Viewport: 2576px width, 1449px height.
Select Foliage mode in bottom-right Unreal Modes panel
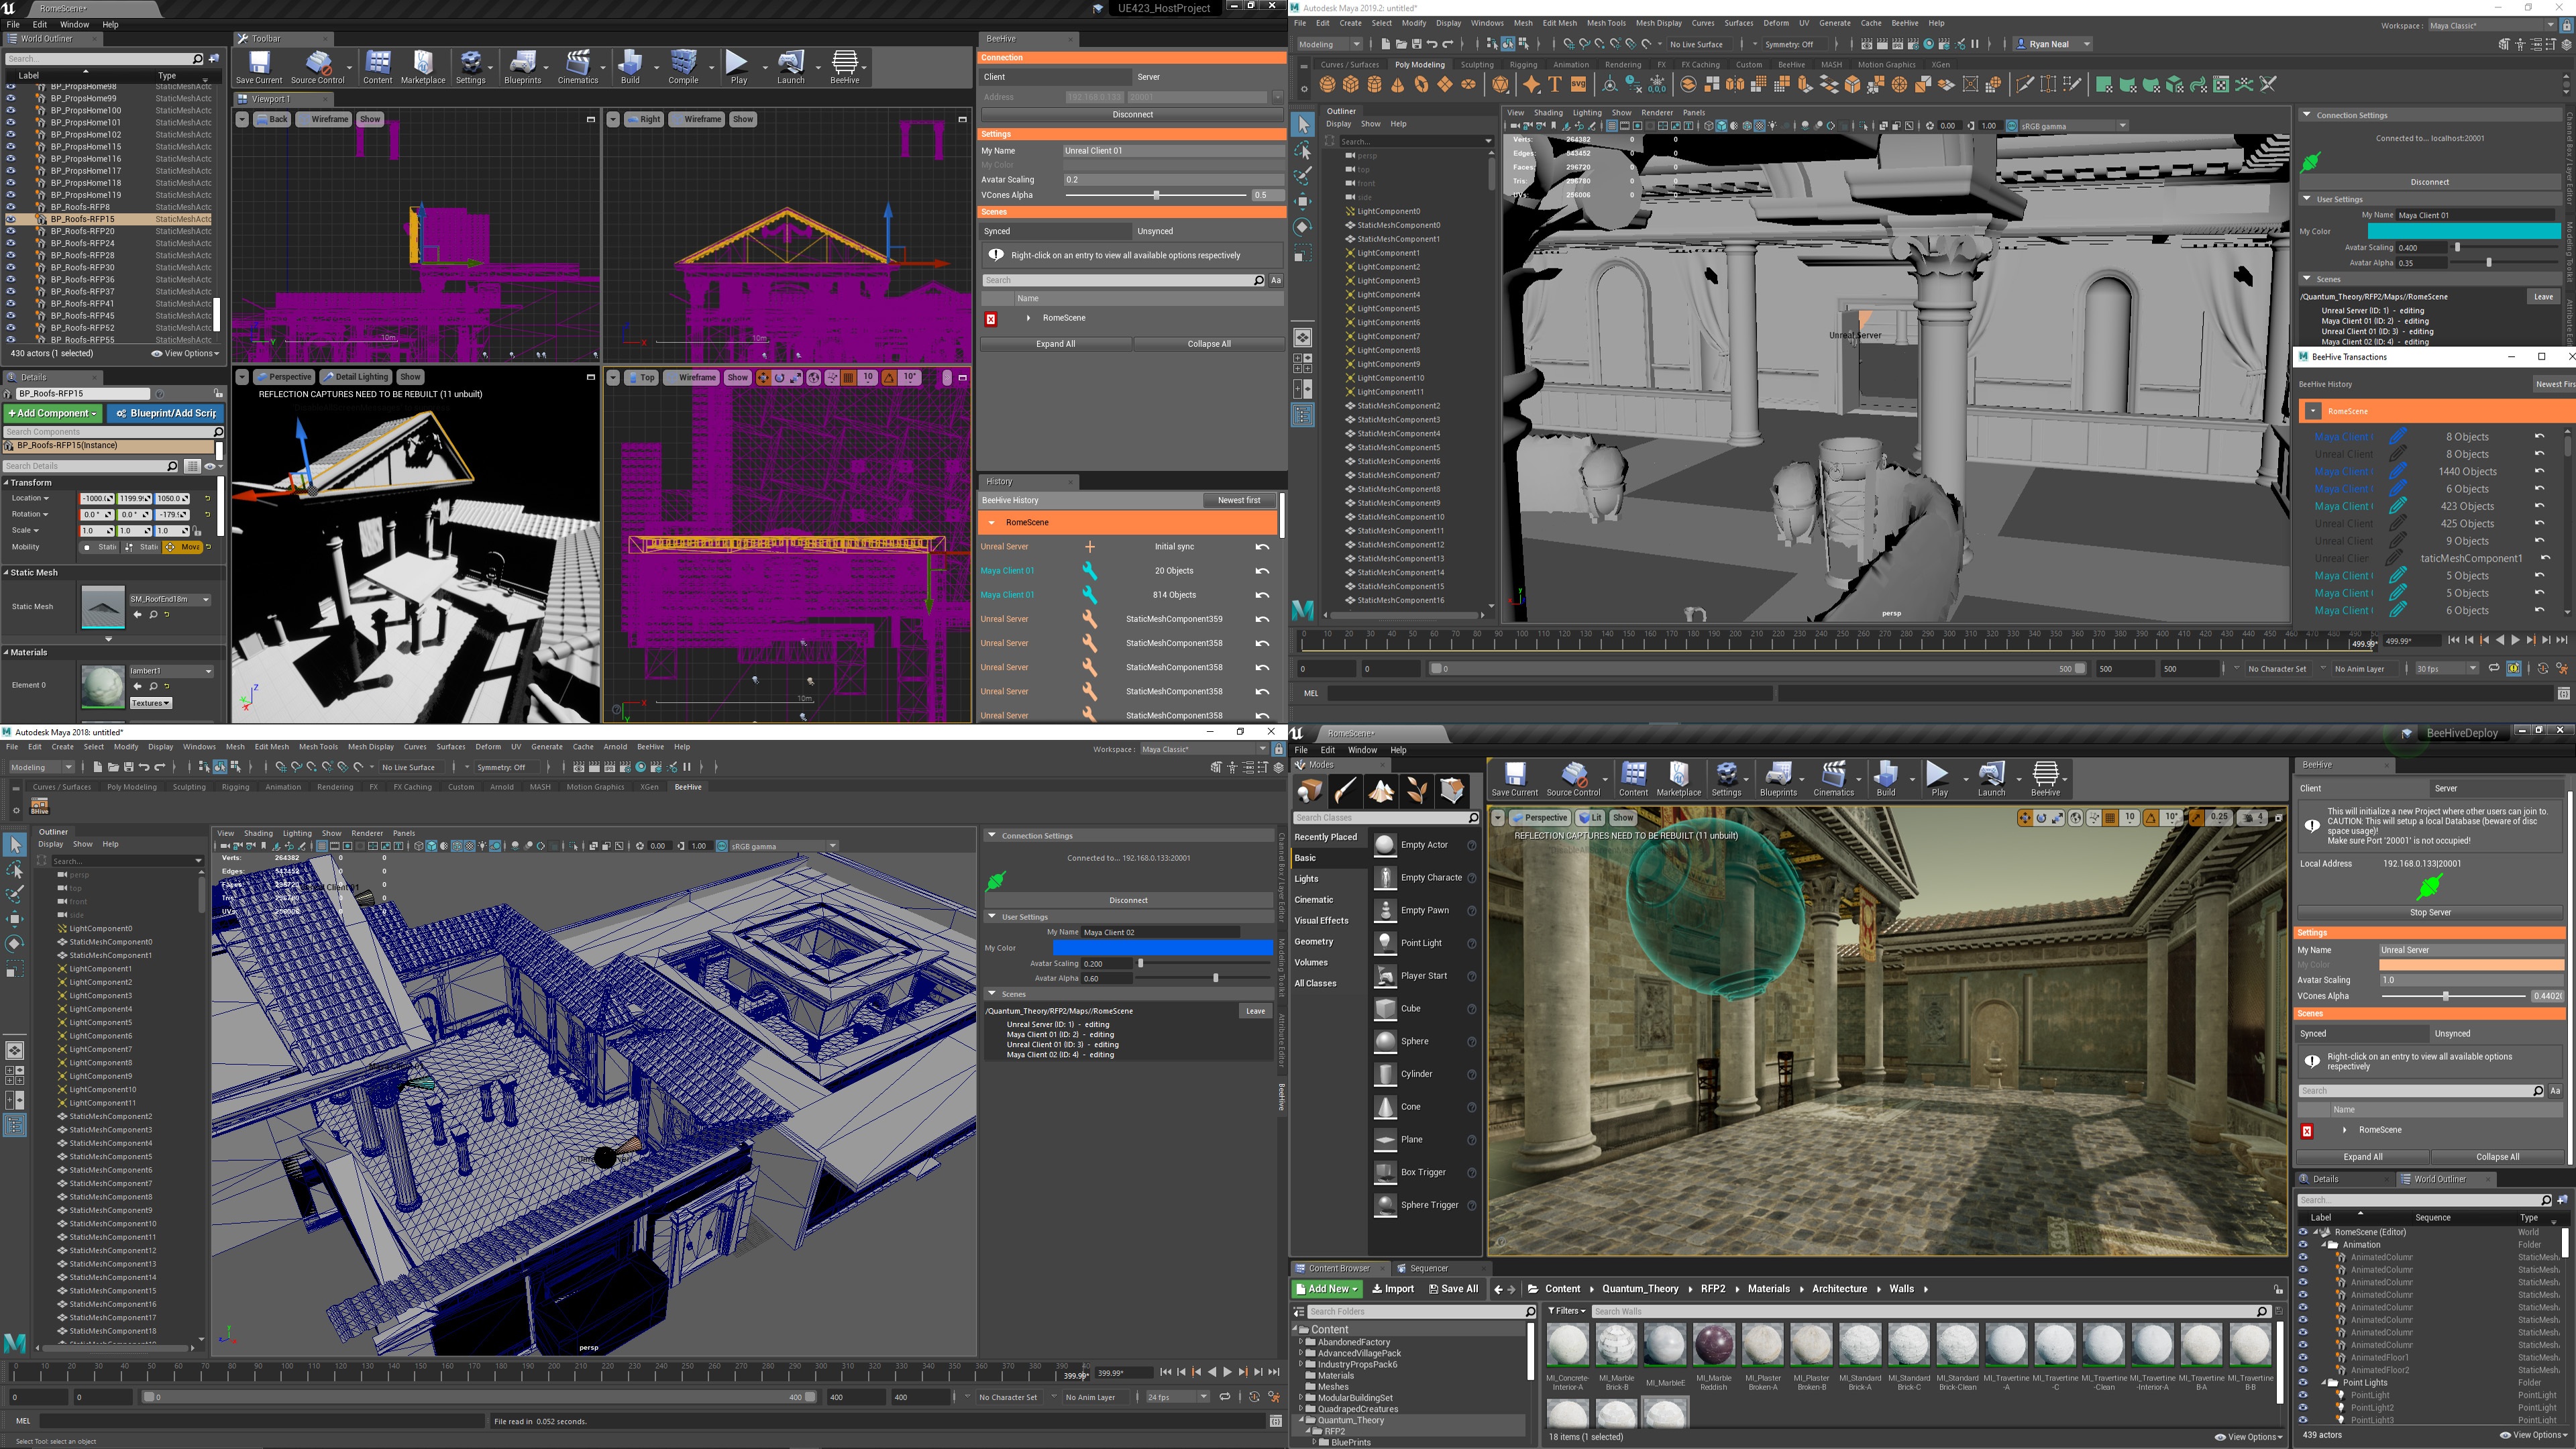point(1417,791)
